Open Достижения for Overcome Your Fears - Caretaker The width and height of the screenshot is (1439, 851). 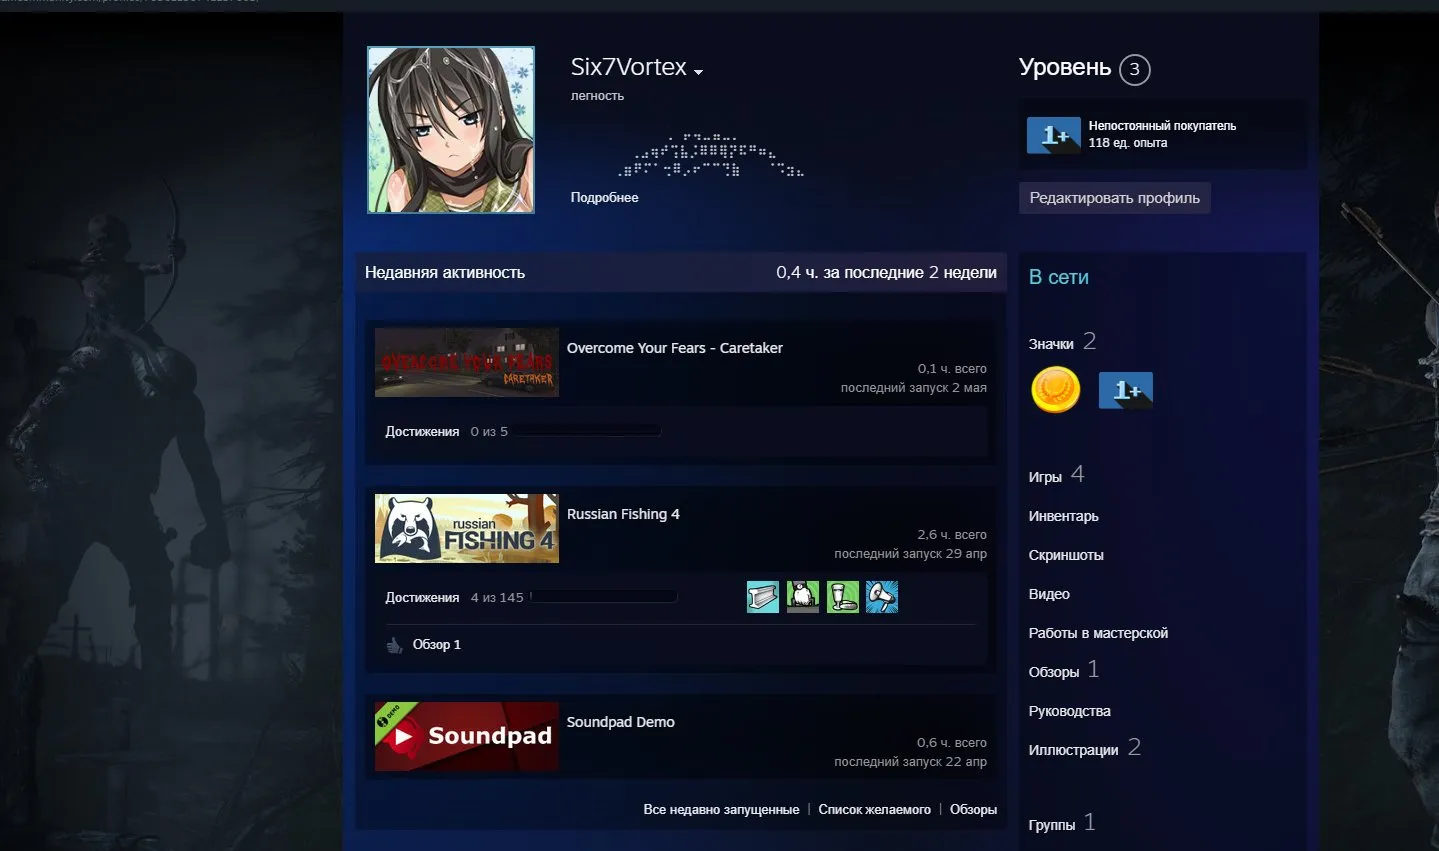point(422,432)
